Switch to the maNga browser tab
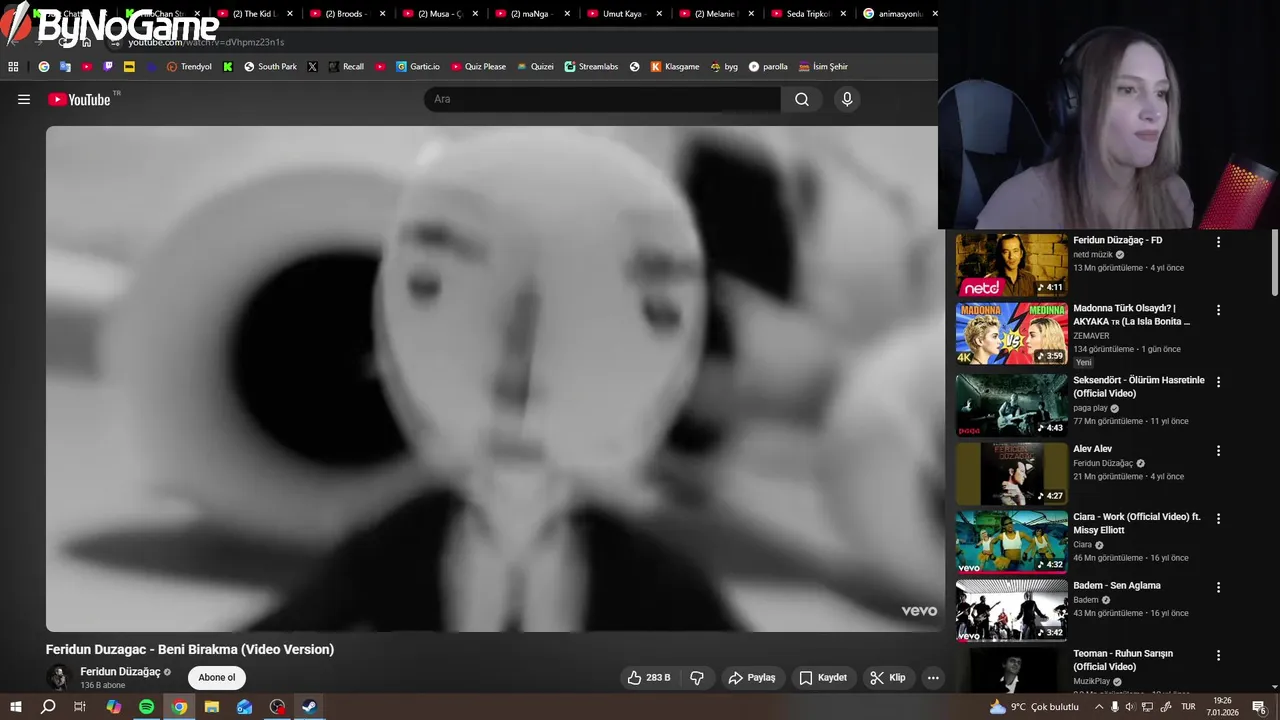This screenshot has height=720, width=1280. (x=530, y=14)
